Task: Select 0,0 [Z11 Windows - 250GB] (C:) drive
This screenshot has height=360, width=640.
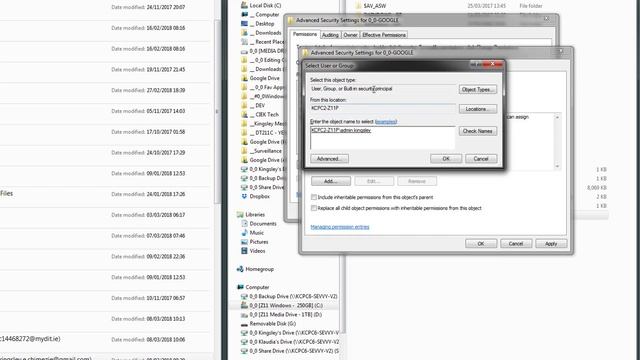Action: 282,305
